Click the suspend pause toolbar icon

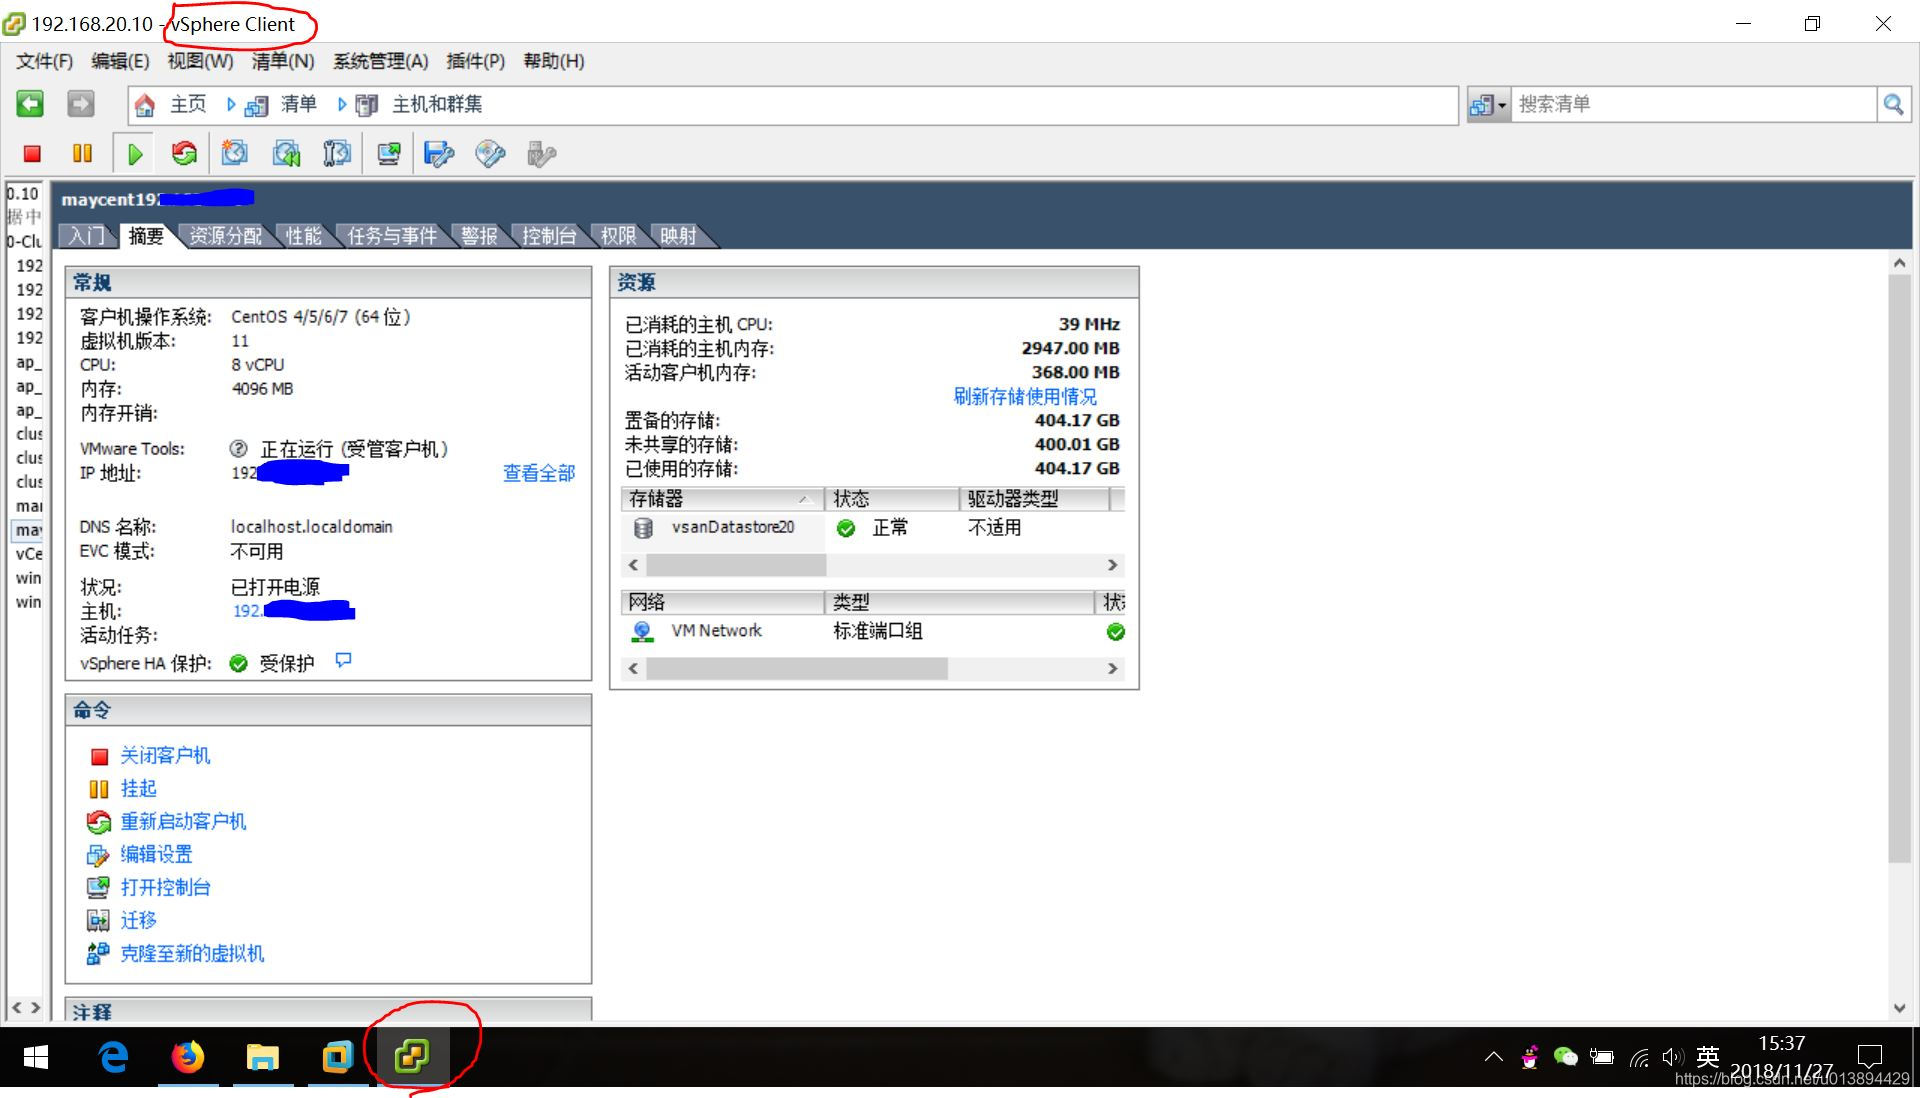tap(82, 153)
